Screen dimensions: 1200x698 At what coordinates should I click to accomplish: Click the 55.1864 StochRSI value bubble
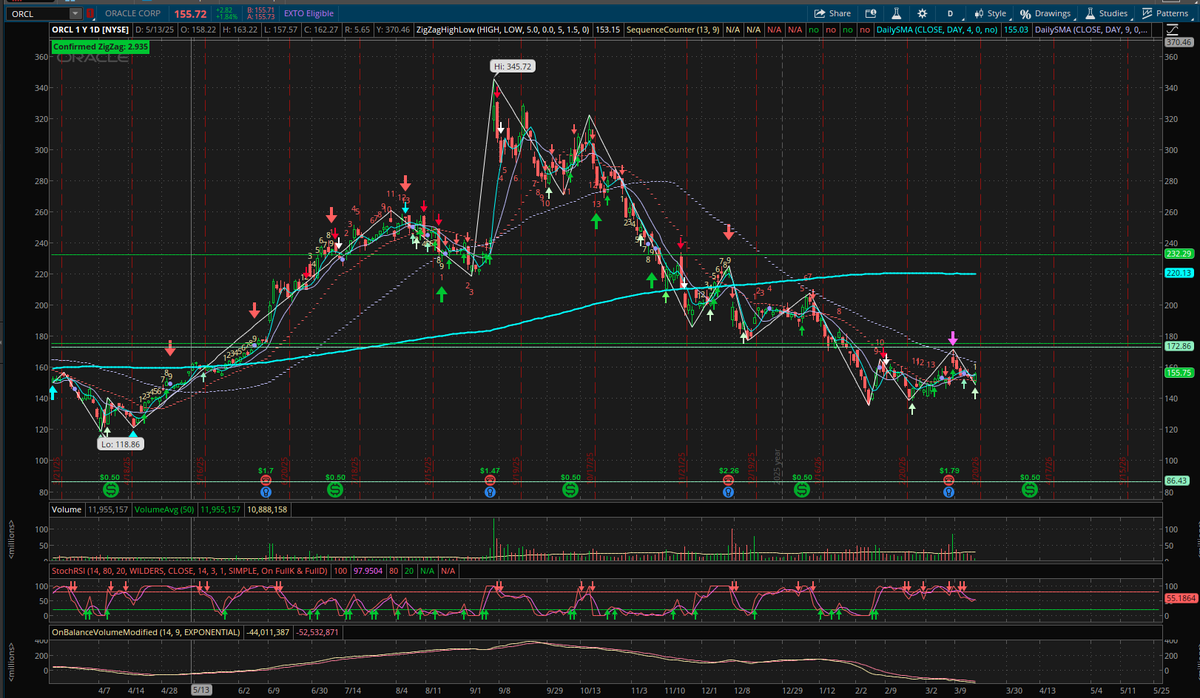click(1180, 597)
